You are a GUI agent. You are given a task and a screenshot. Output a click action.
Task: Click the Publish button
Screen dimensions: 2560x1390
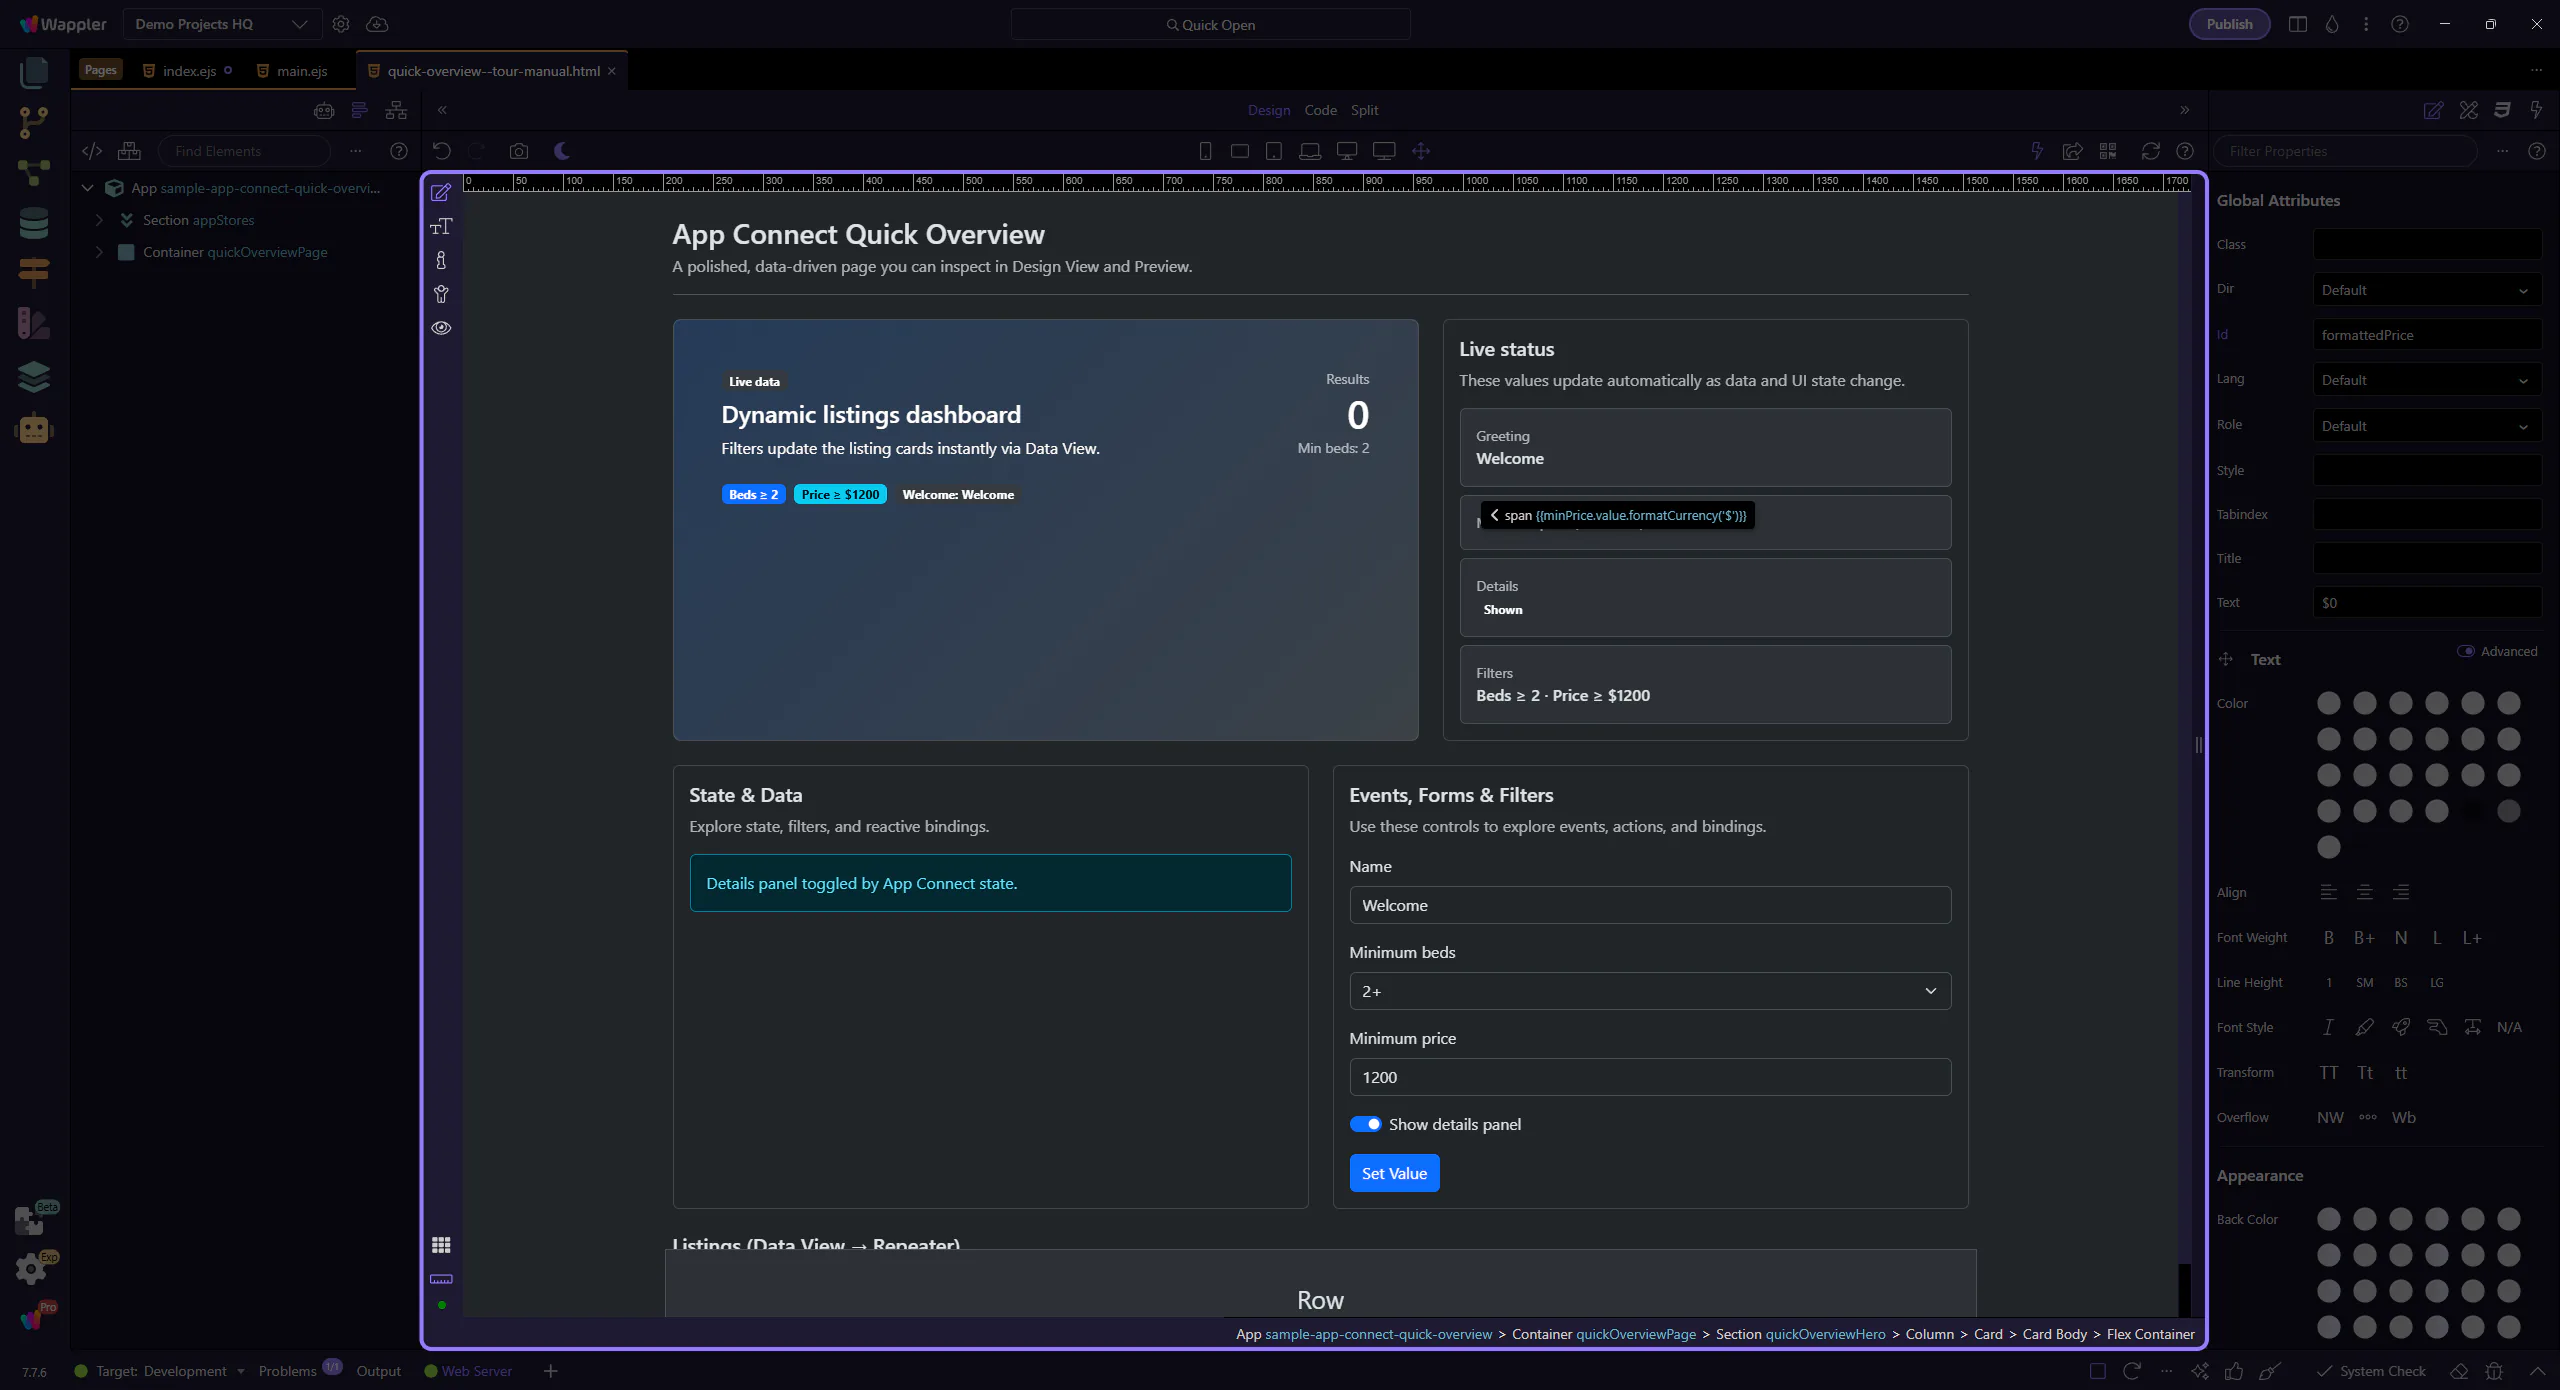(2229, 24)
